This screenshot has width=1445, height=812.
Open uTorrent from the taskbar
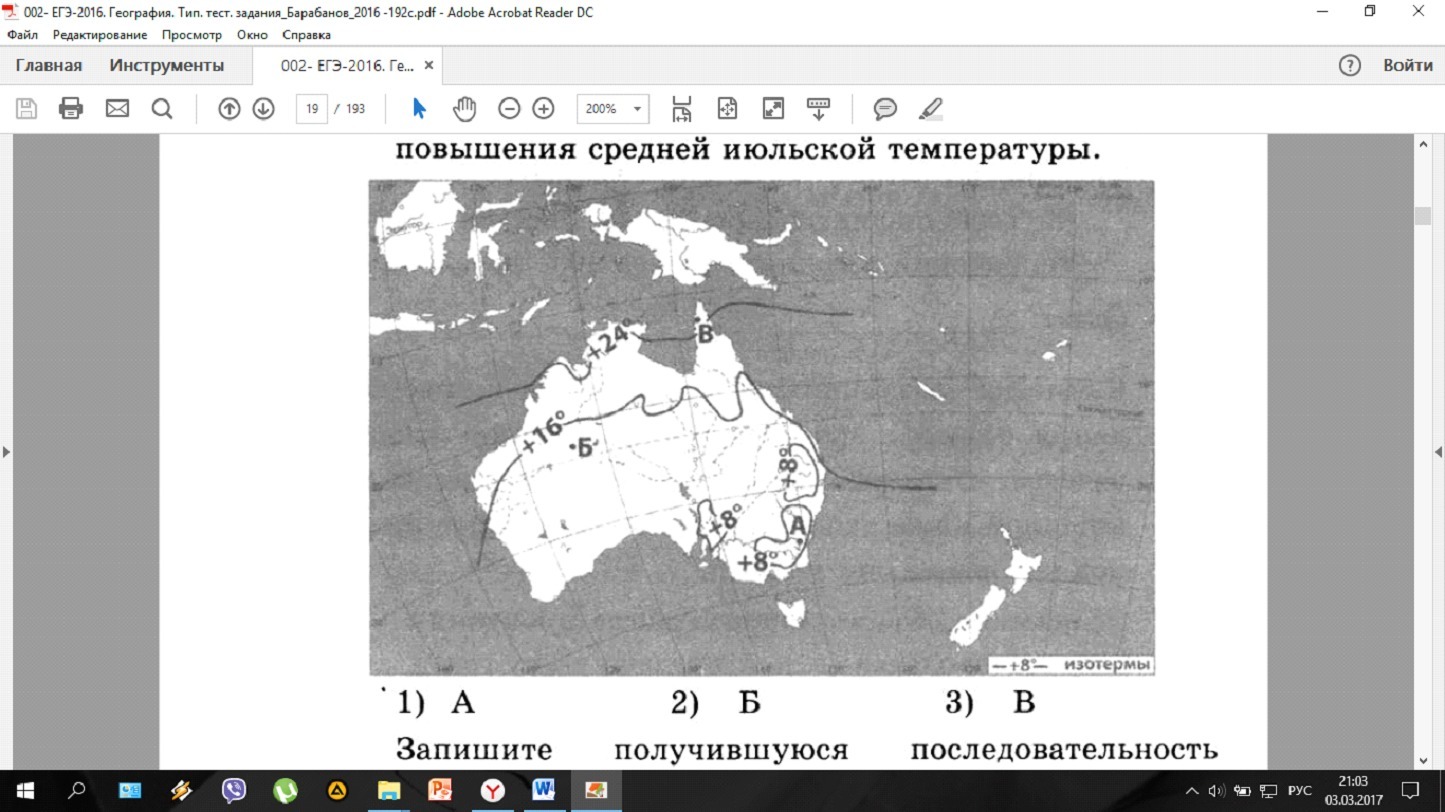[286, 791]
